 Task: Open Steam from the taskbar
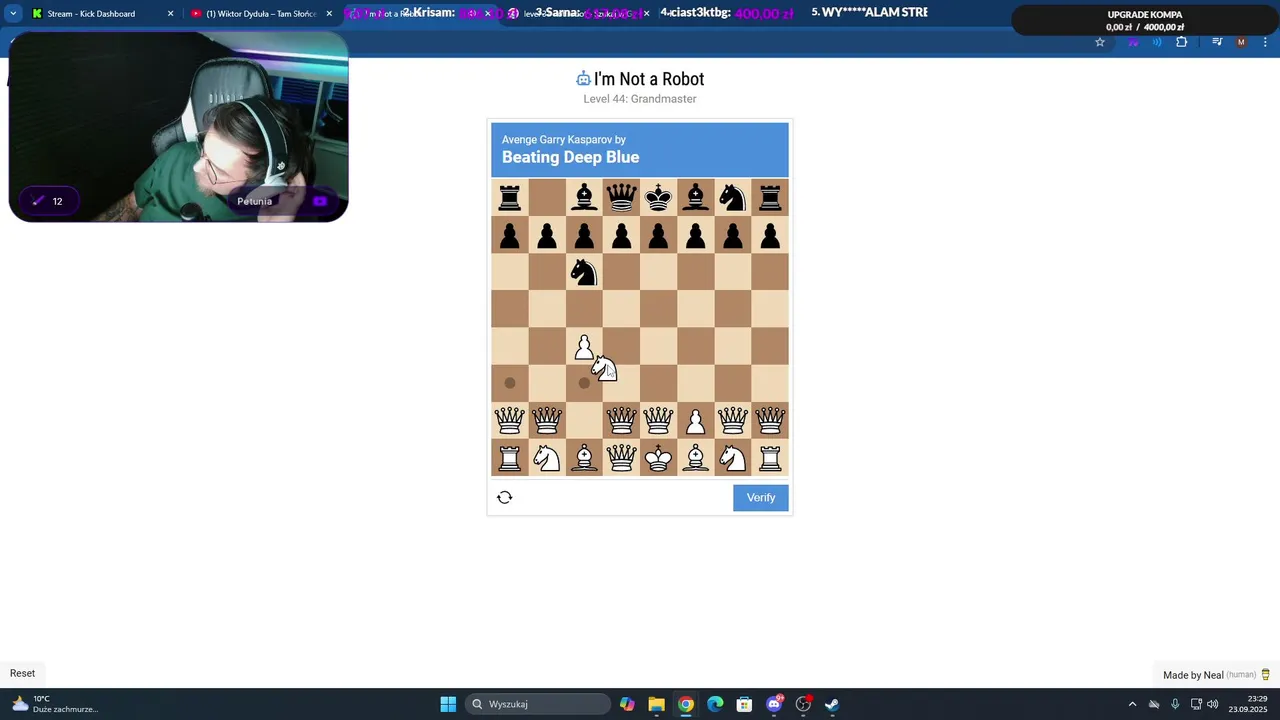(832, 704)
